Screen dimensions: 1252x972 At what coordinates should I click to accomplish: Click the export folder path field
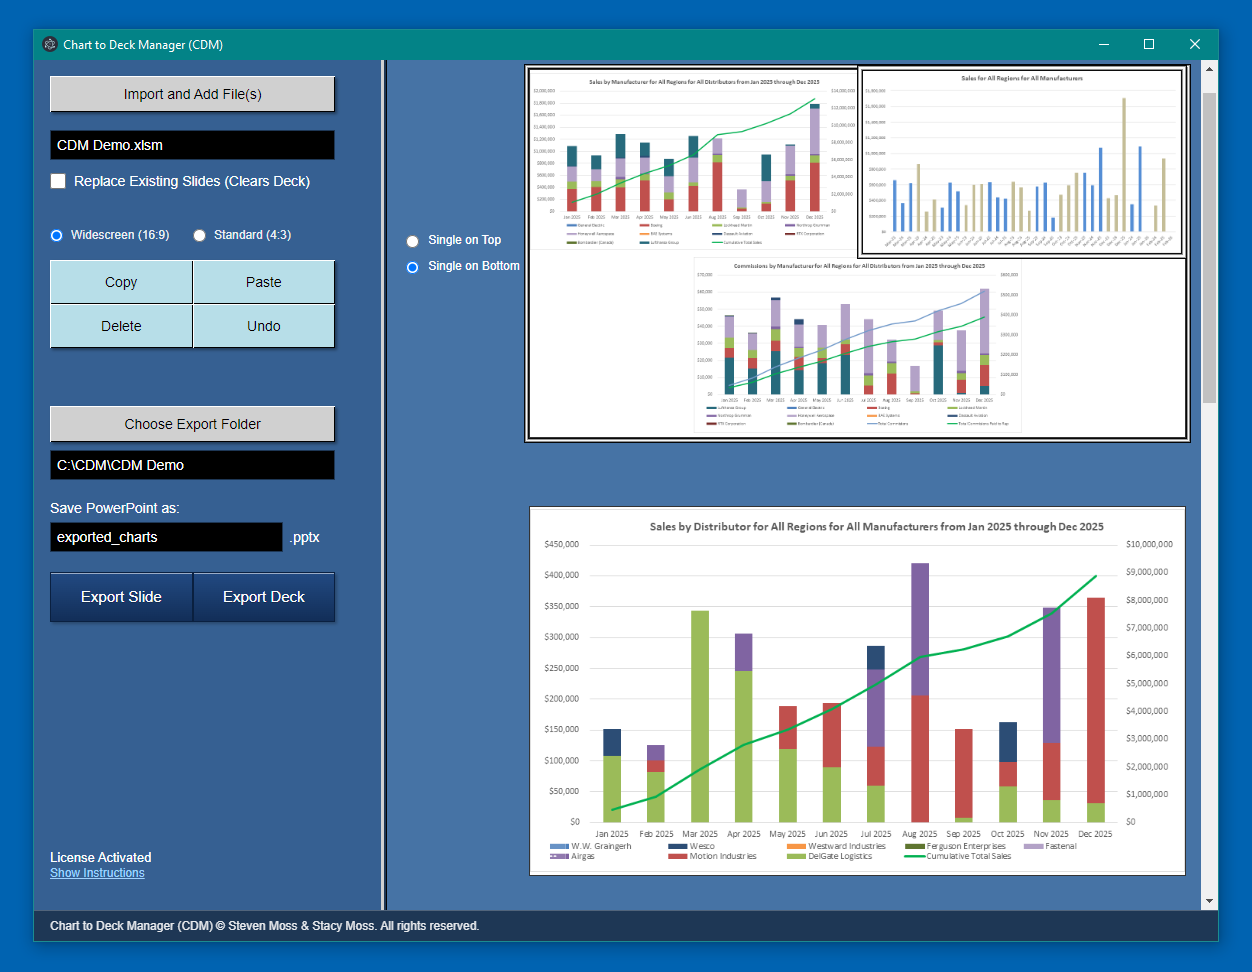coord(192,465)
